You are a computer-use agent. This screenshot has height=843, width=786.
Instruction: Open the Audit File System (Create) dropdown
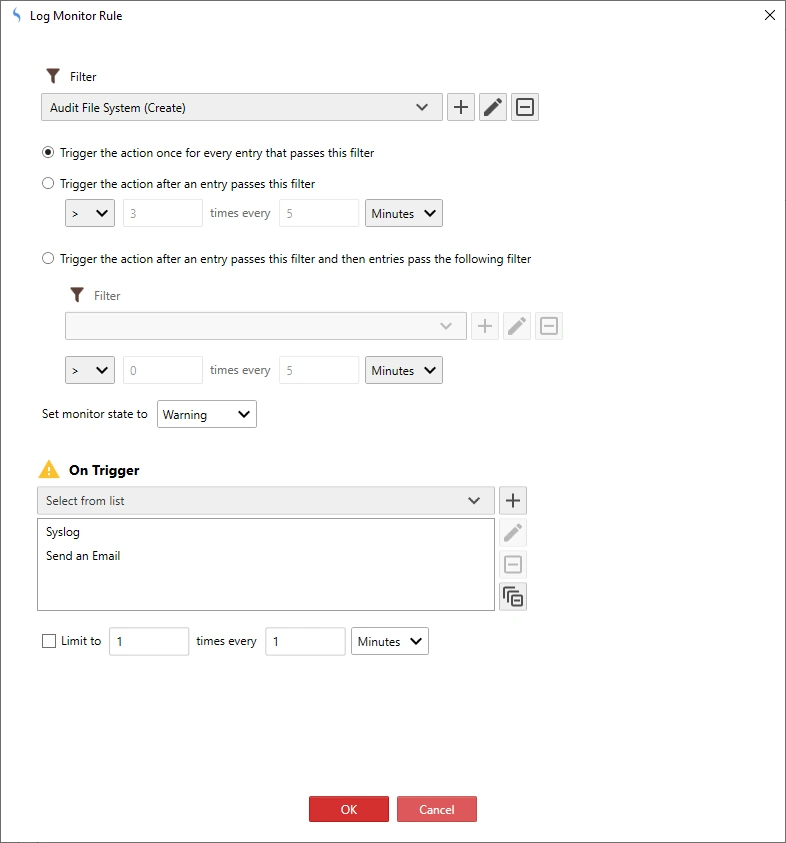(x=240, y=107)
